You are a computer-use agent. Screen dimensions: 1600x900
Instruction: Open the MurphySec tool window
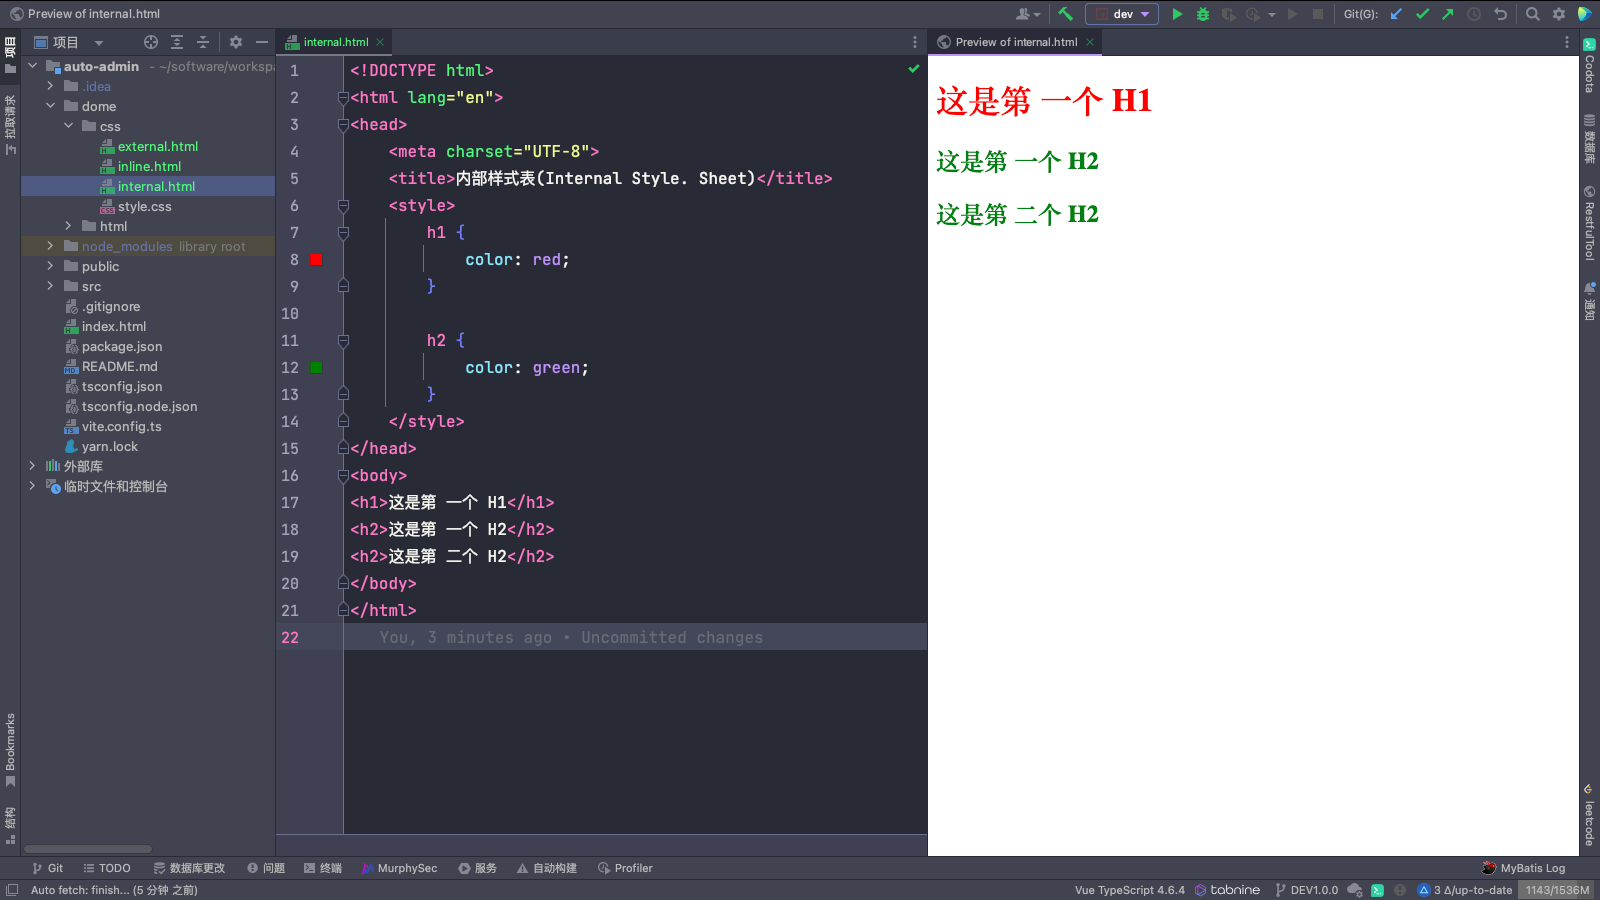point(399,868)
